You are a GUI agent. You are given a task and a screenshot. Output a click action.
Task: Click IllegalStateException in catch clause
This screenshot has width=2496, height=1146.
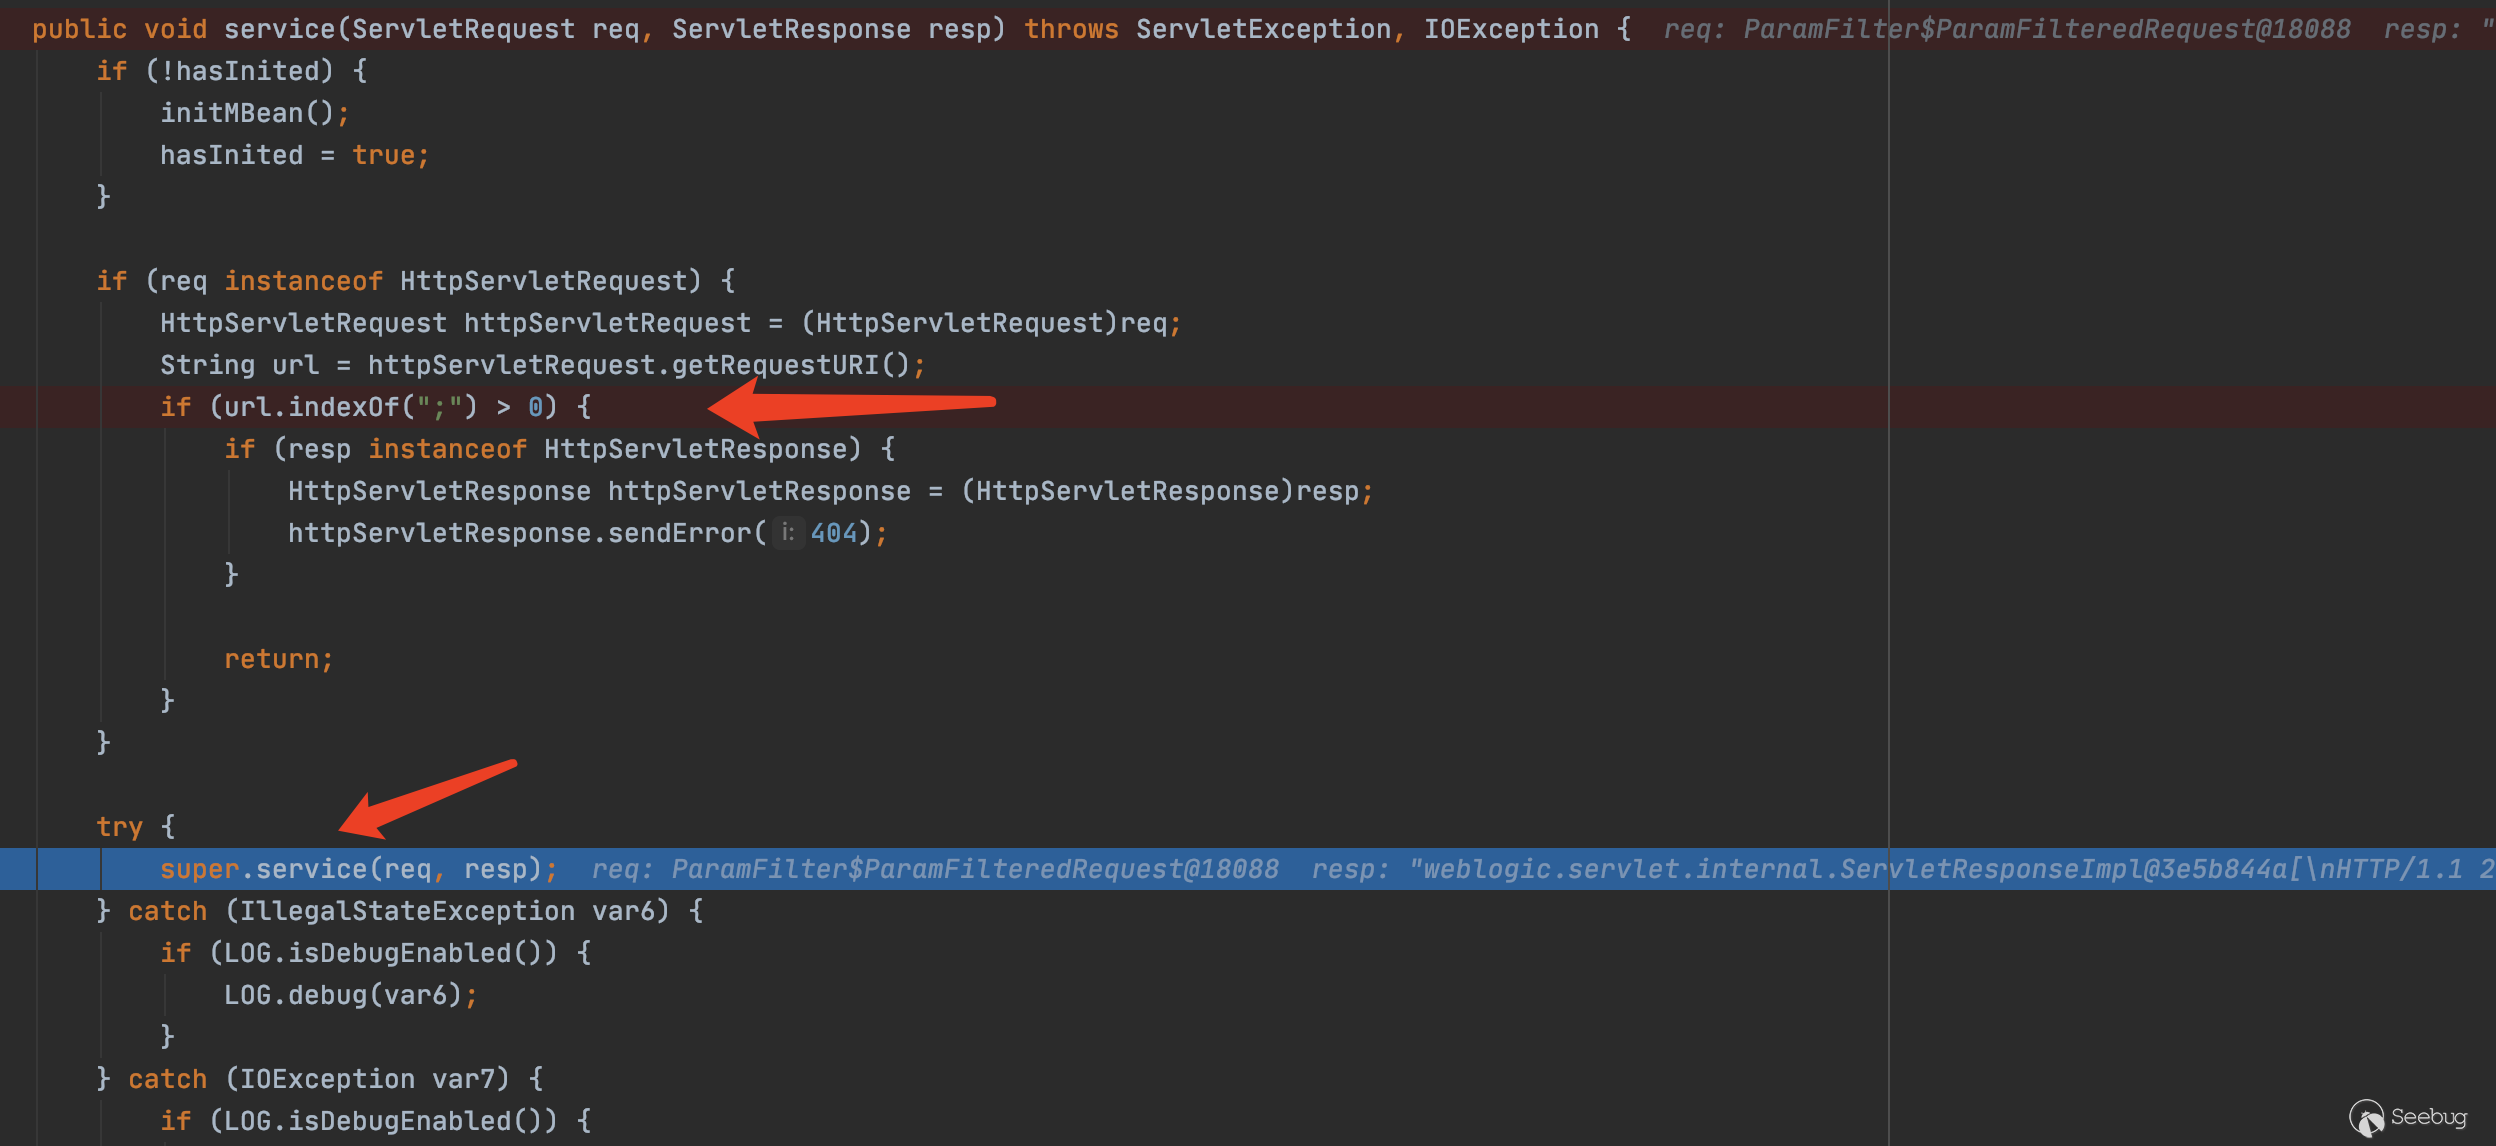tap(407, 911)
